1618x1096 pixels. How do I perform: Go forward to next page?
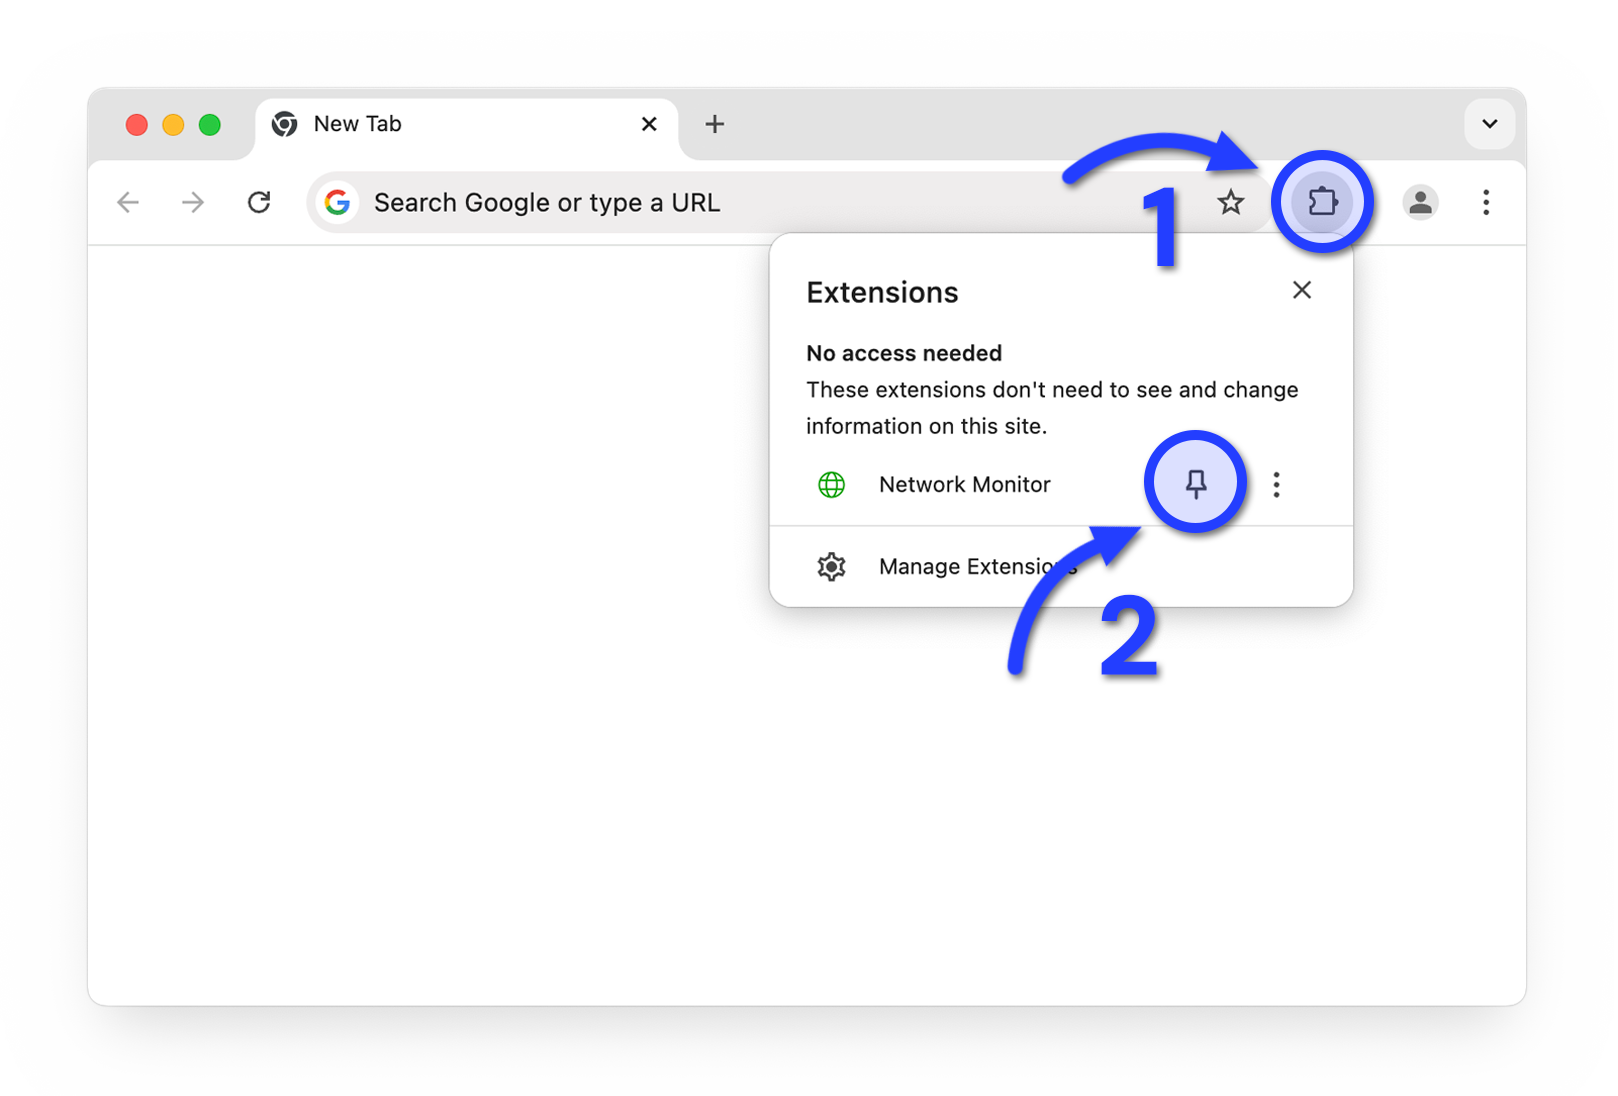(x=193, y=203)
